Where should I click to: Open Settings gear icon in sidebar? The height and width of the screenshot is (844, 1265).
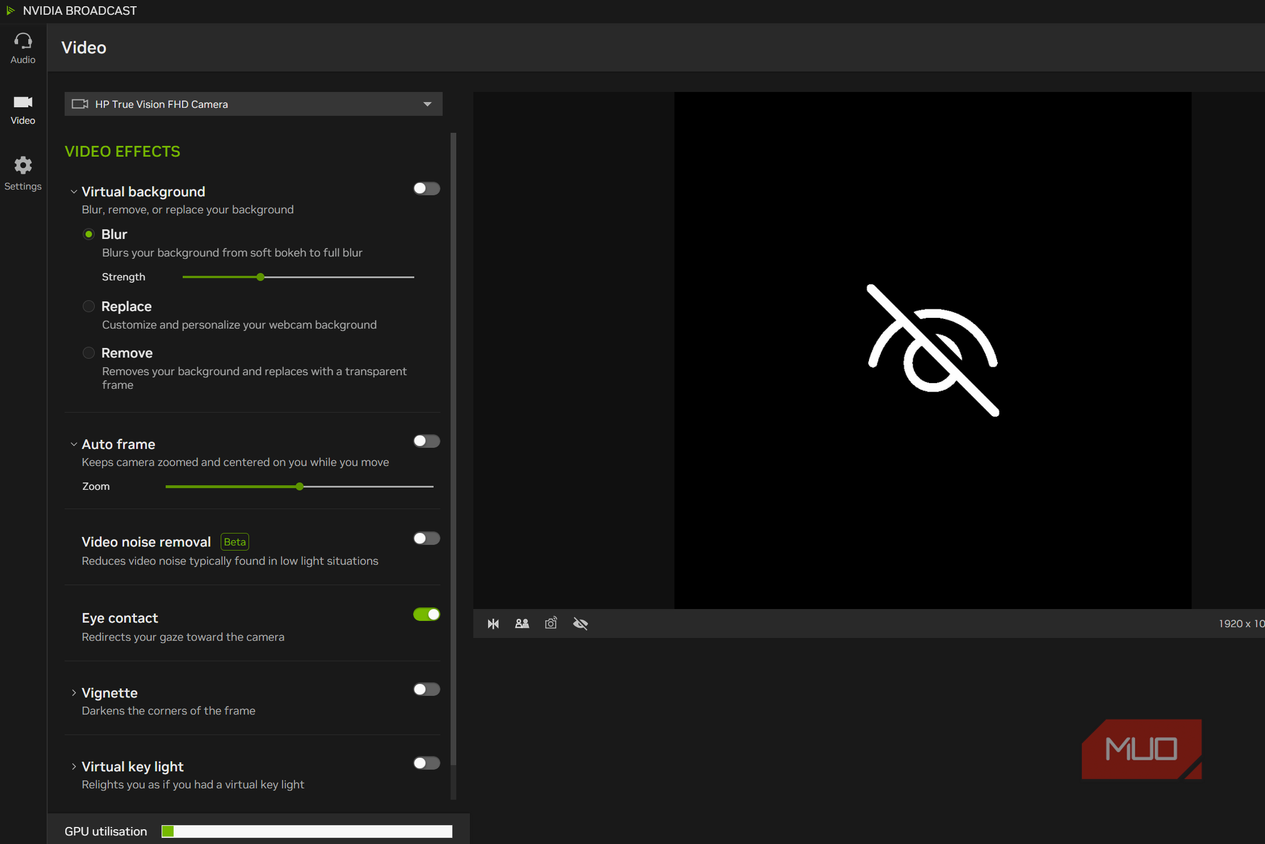[x=23, y=165]
